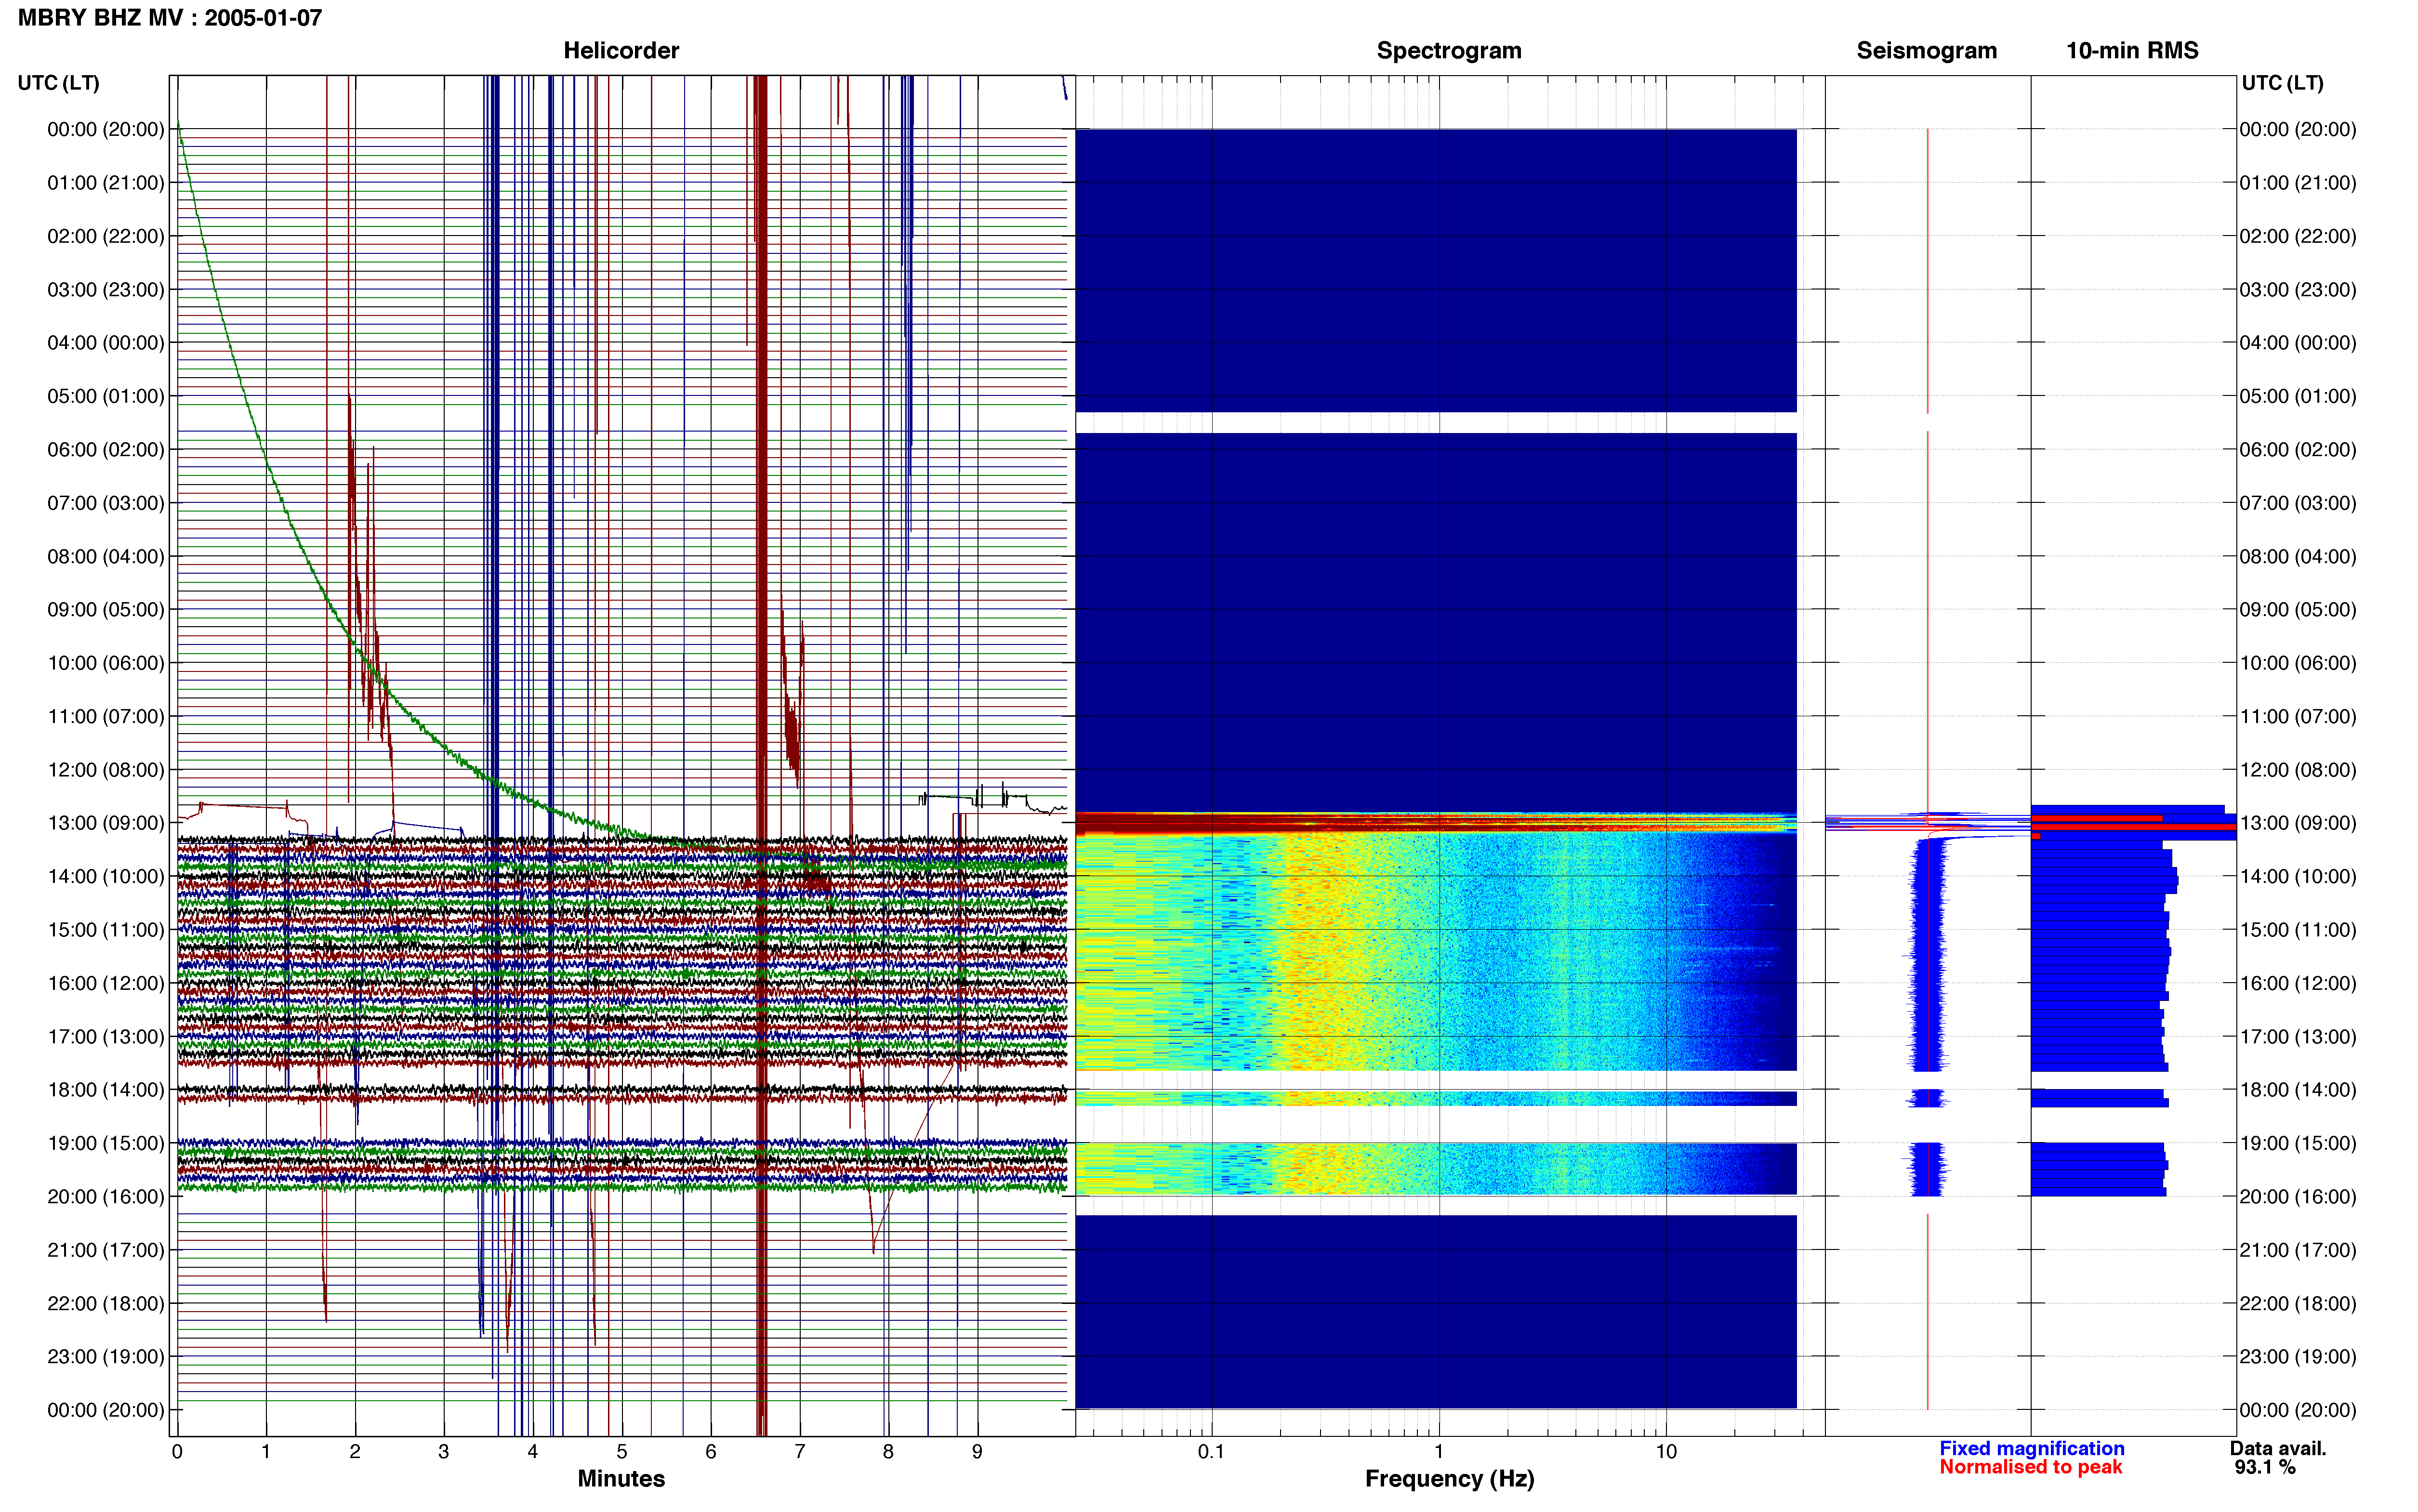Click the left '17:00 (13:00)' time label

pyautogui.click(x=106, y=1036)
